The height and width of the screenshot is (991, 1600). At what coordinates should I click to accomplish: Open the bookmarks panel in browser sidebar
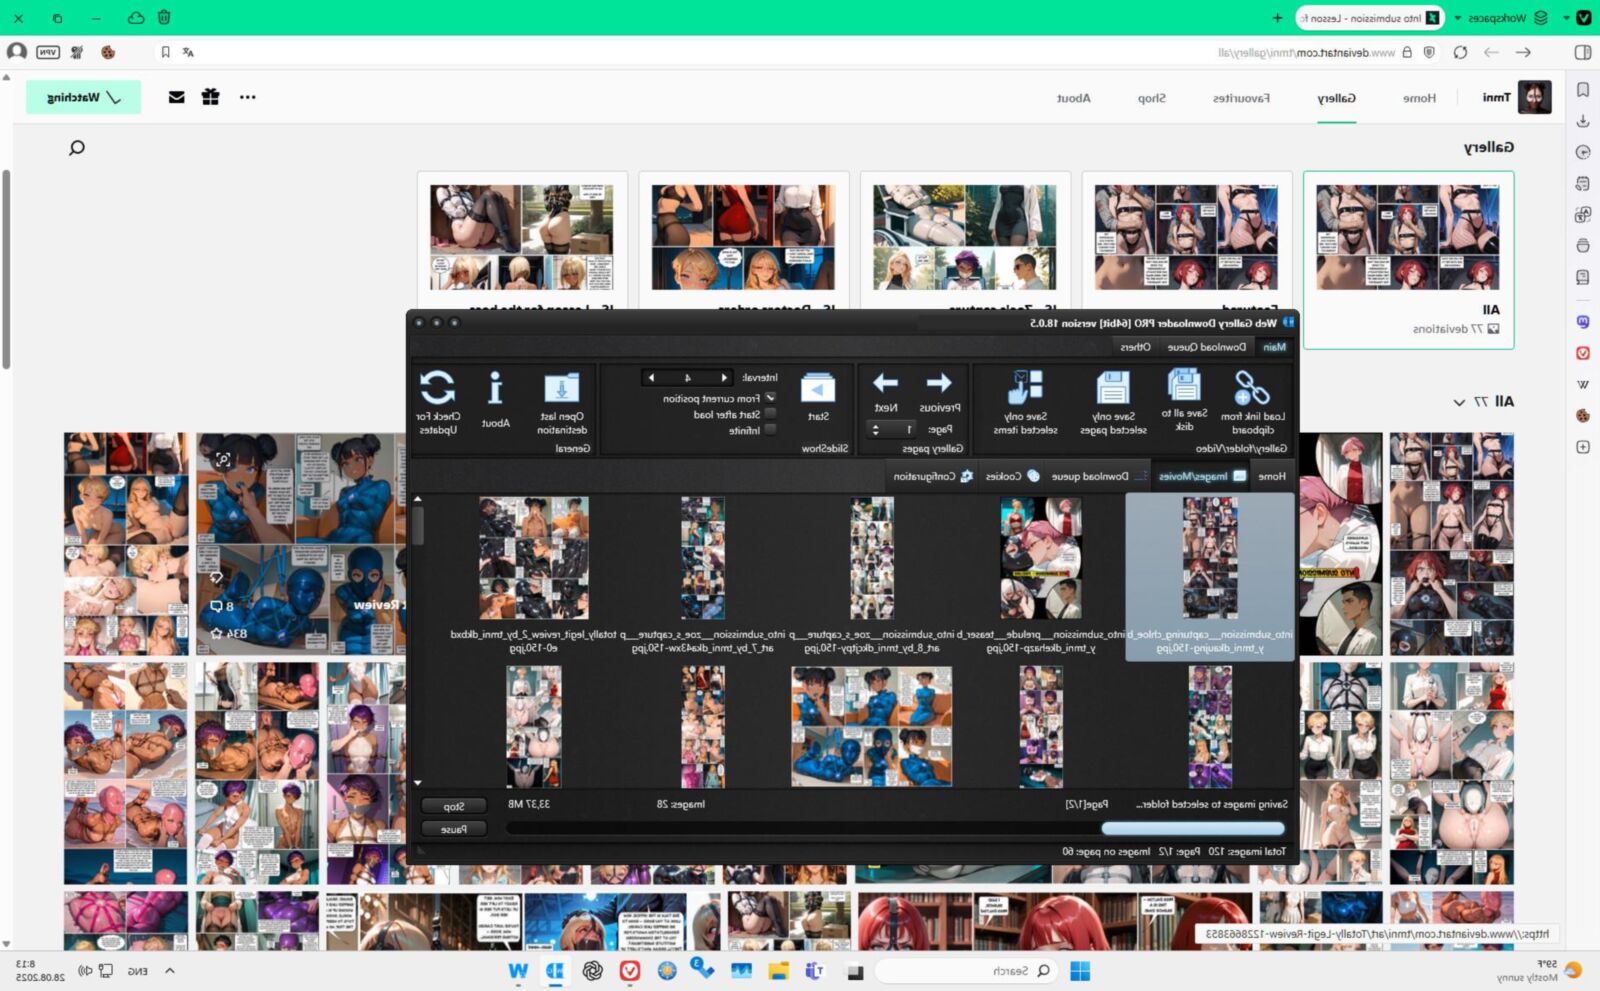(1583, 90)
